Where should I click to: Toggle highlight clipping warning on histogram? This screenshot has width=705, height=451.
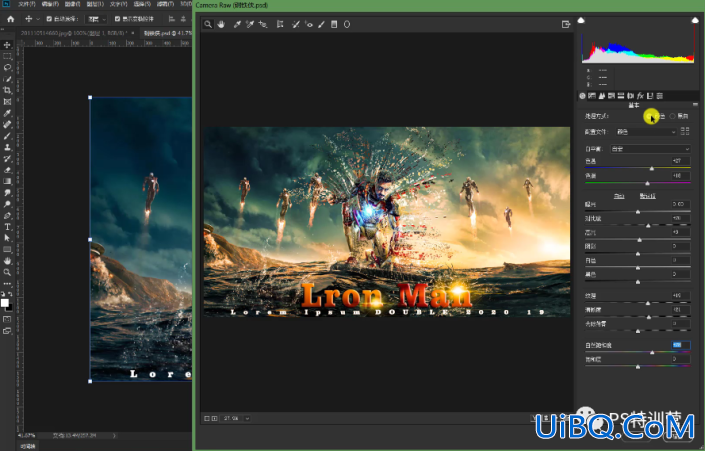695,20
